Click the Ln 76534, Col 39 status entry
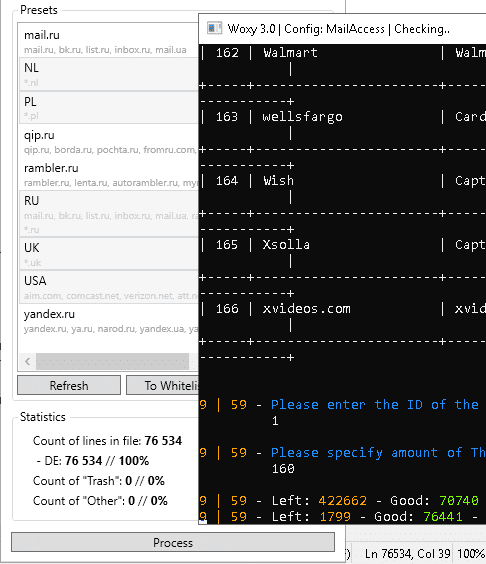 (x=407, y=554)
